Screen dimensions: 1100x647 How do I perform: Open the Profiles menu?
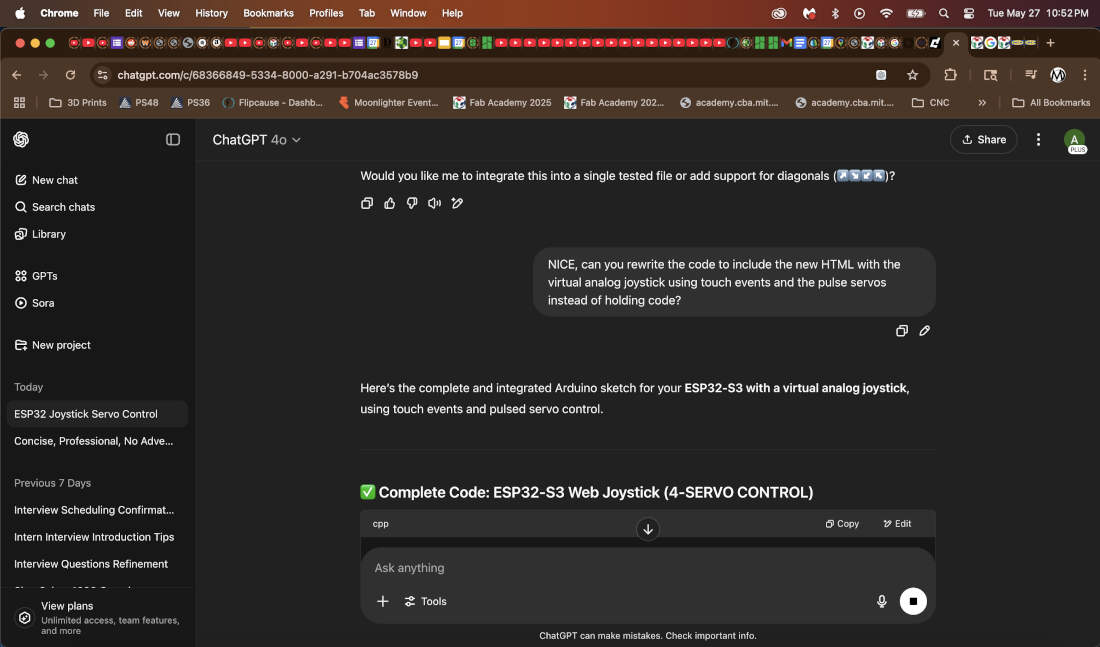(x=326, y=13)
